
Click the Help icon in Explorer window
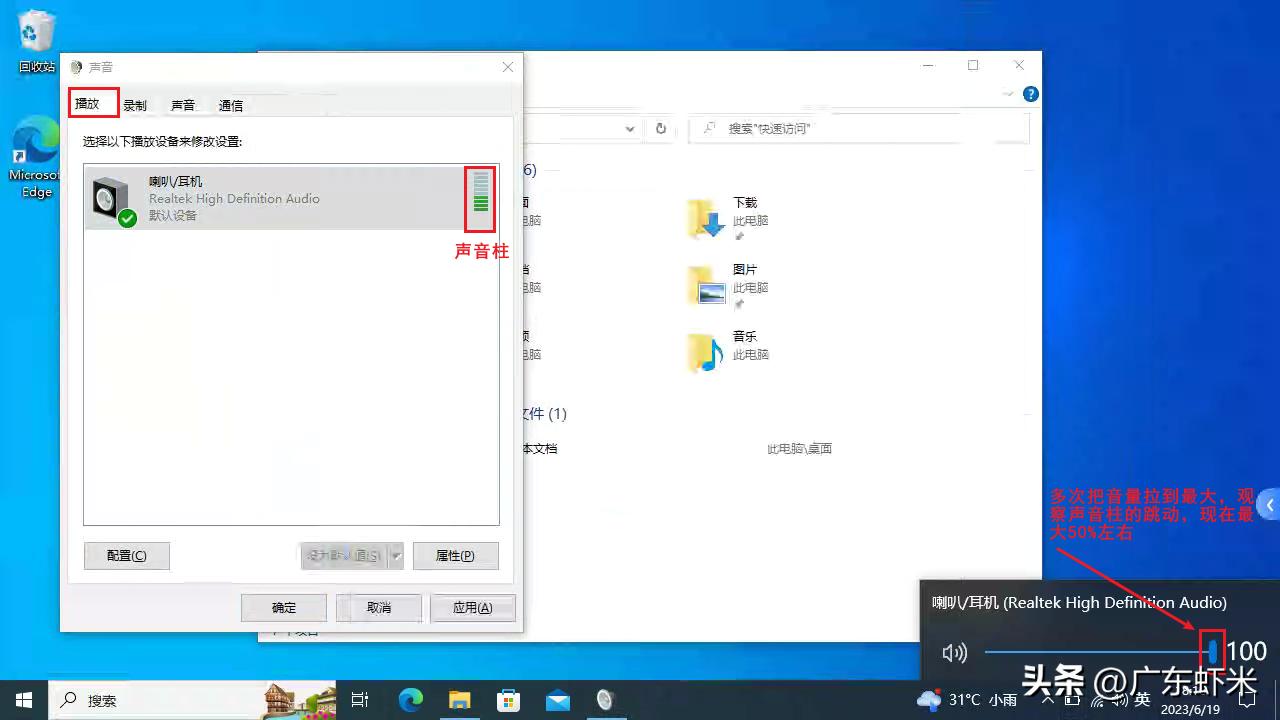click(1030, 94)
